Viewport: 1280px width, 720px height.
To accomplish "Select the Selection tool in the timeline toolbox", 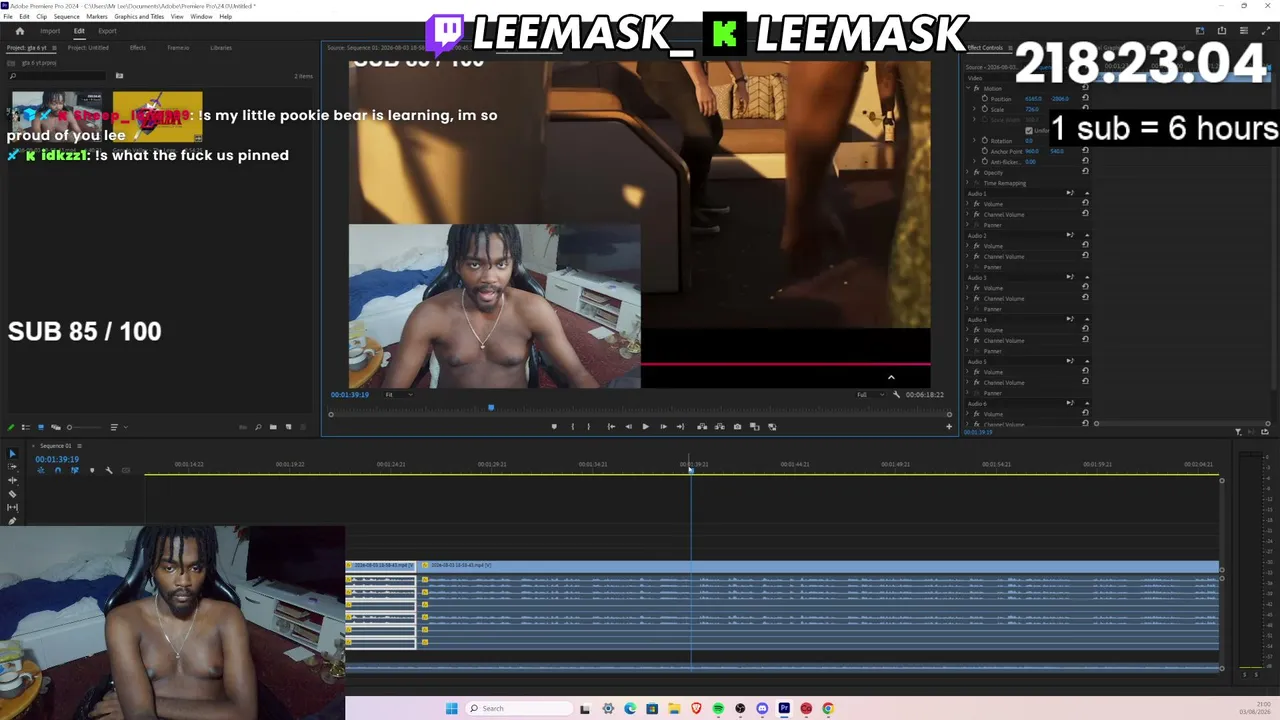I will point(12,454).
